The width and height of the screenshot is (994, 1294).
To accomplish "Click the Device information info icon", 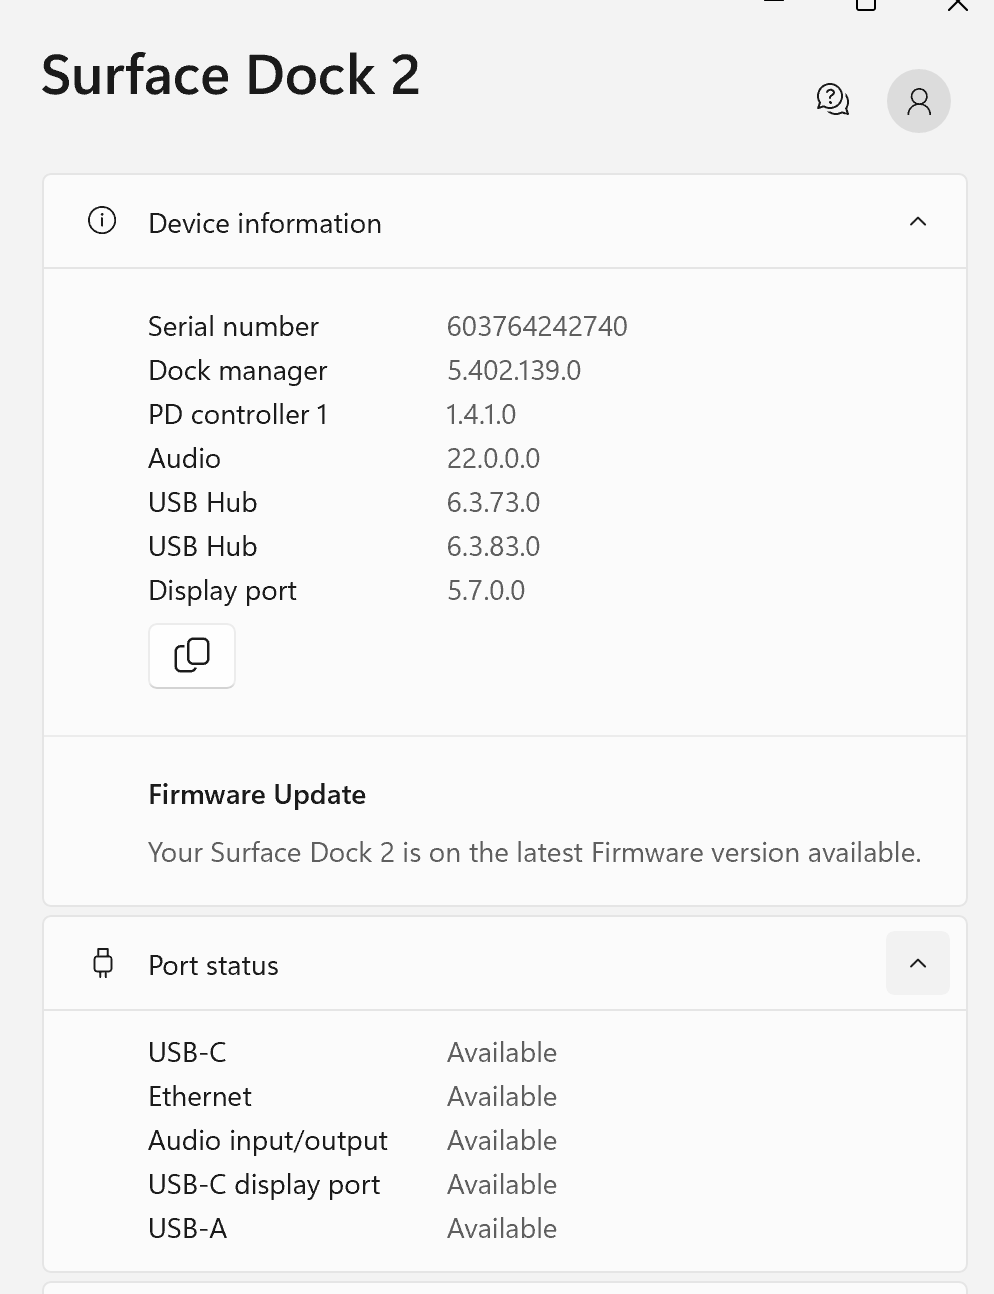I will [x=102, y=221].
